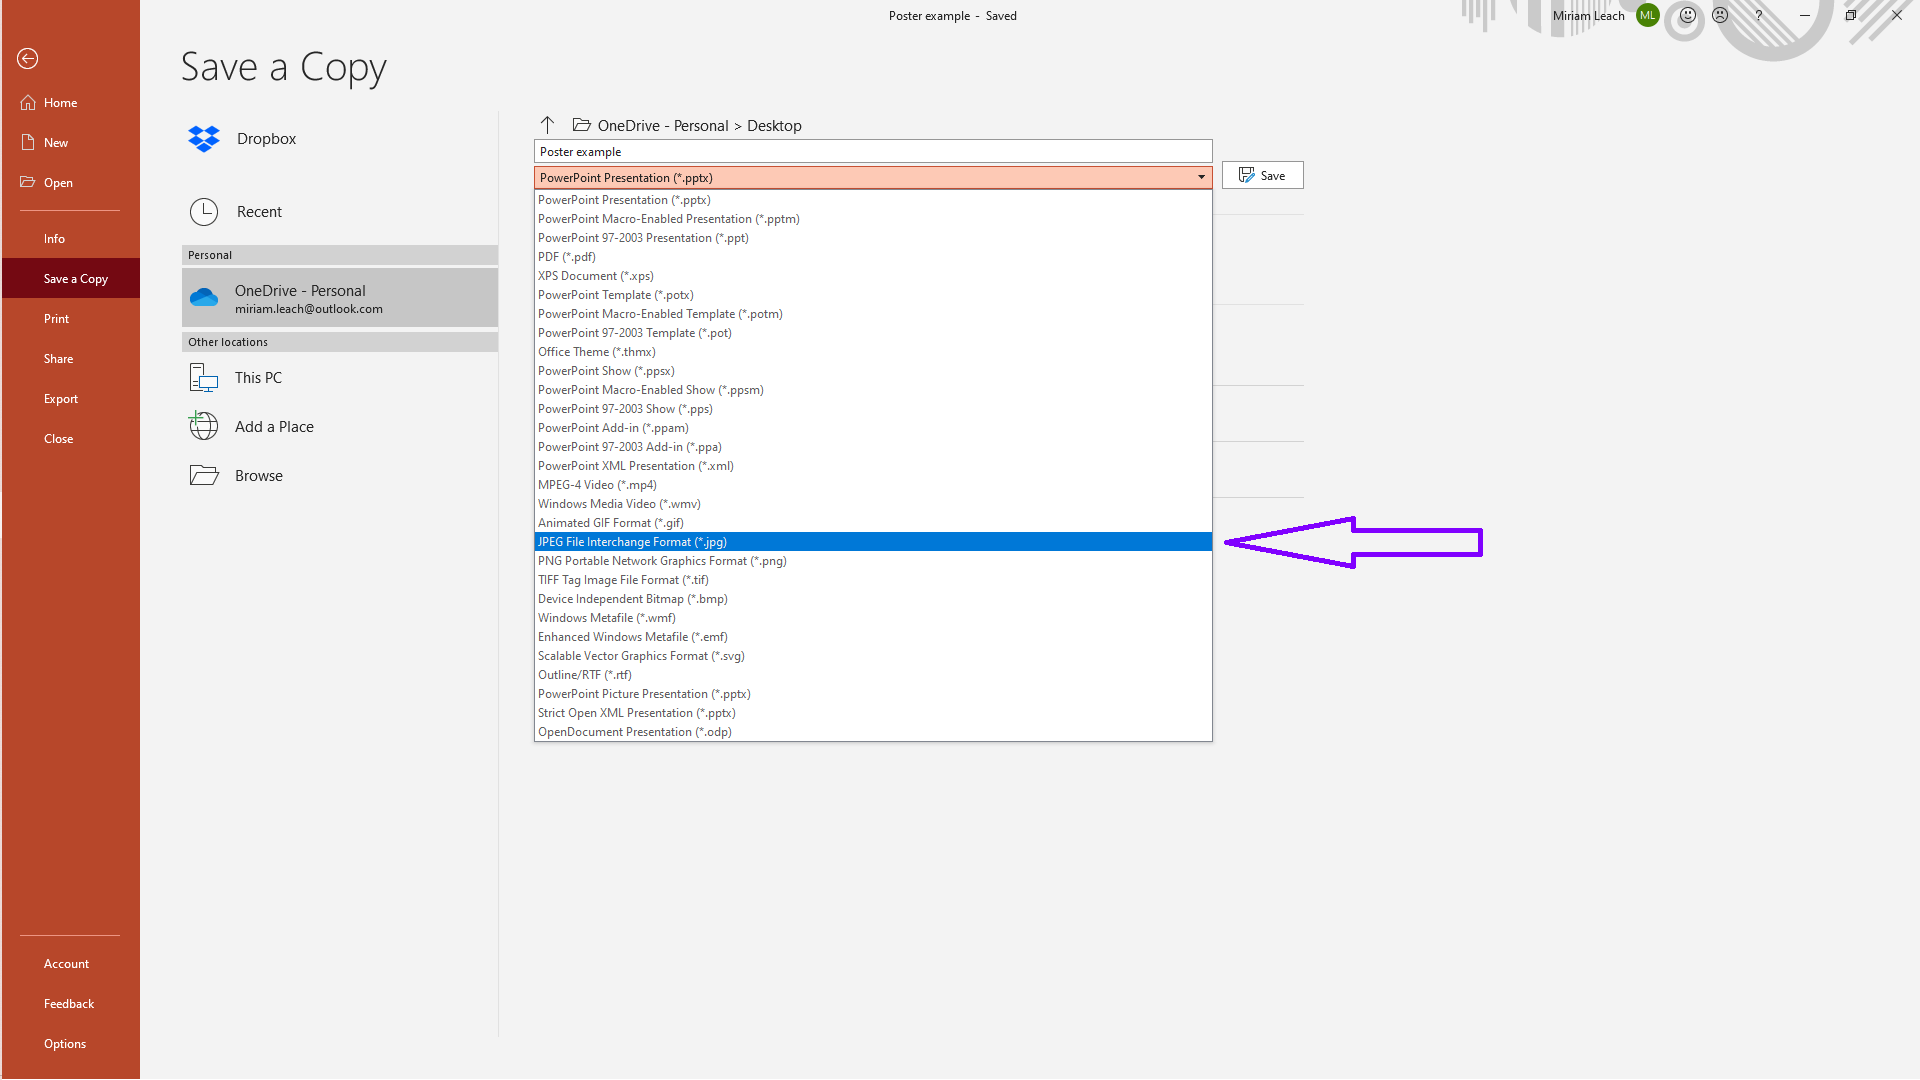Open Account settings
The image size is (1920, 1080).
tap(70, 964)
